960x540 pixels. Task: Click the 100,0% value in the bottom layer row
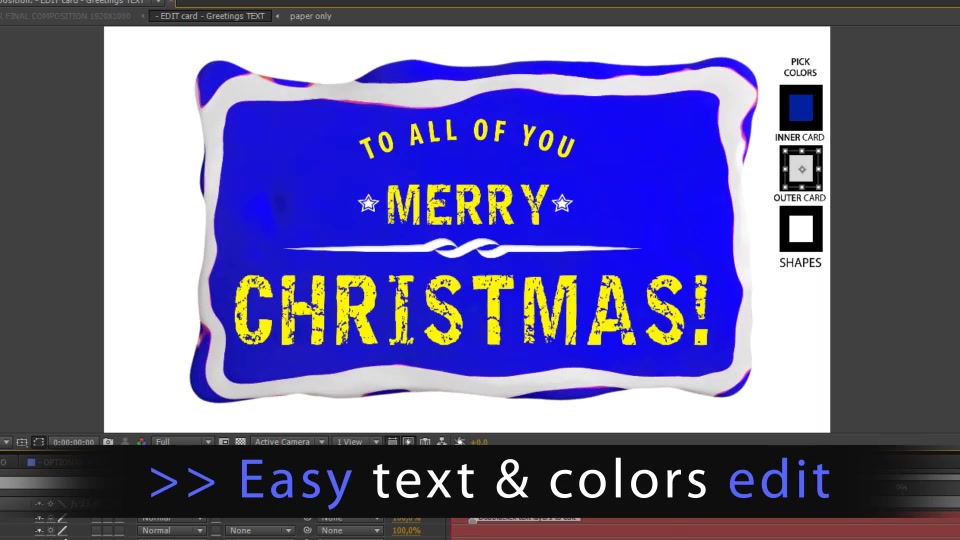point(406,531)
